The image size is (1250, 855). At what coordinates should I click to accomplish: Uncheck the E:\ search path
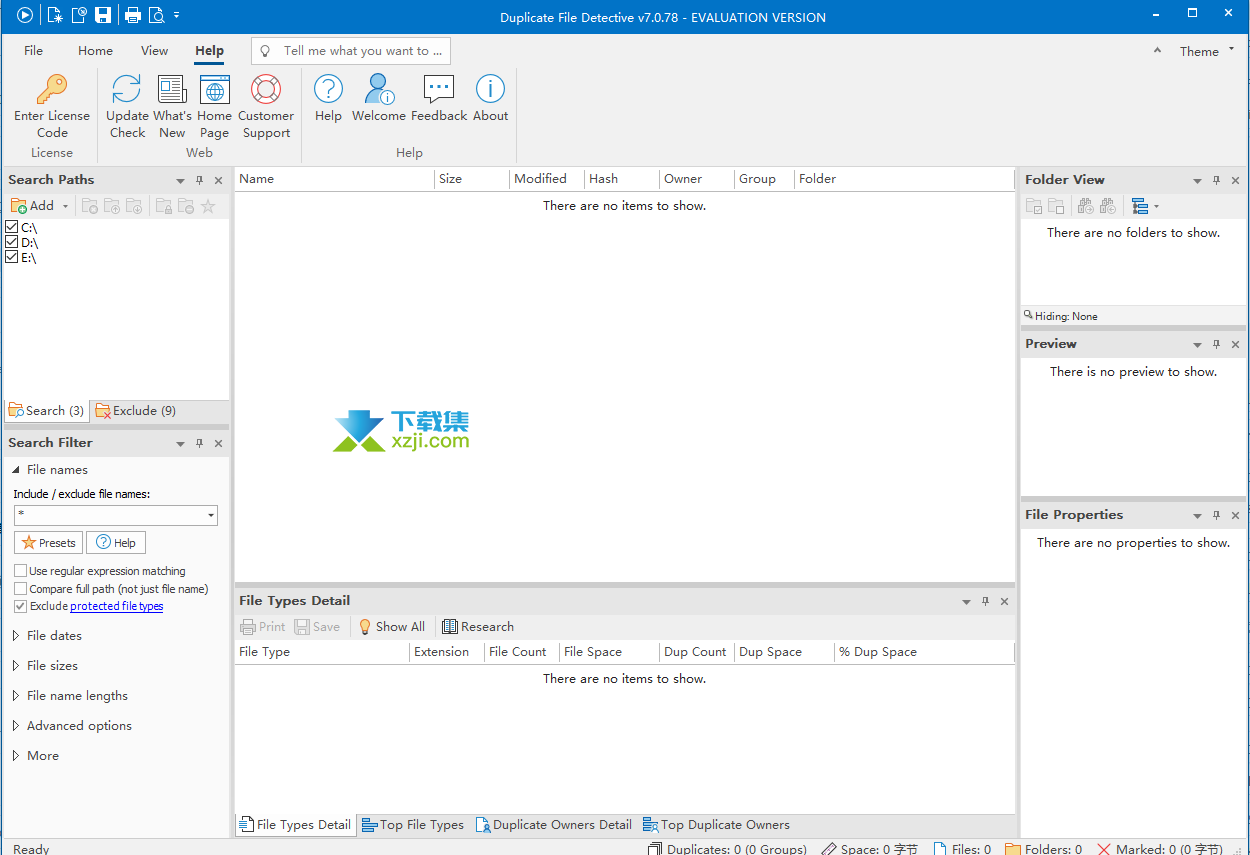(x=12, y=257)
